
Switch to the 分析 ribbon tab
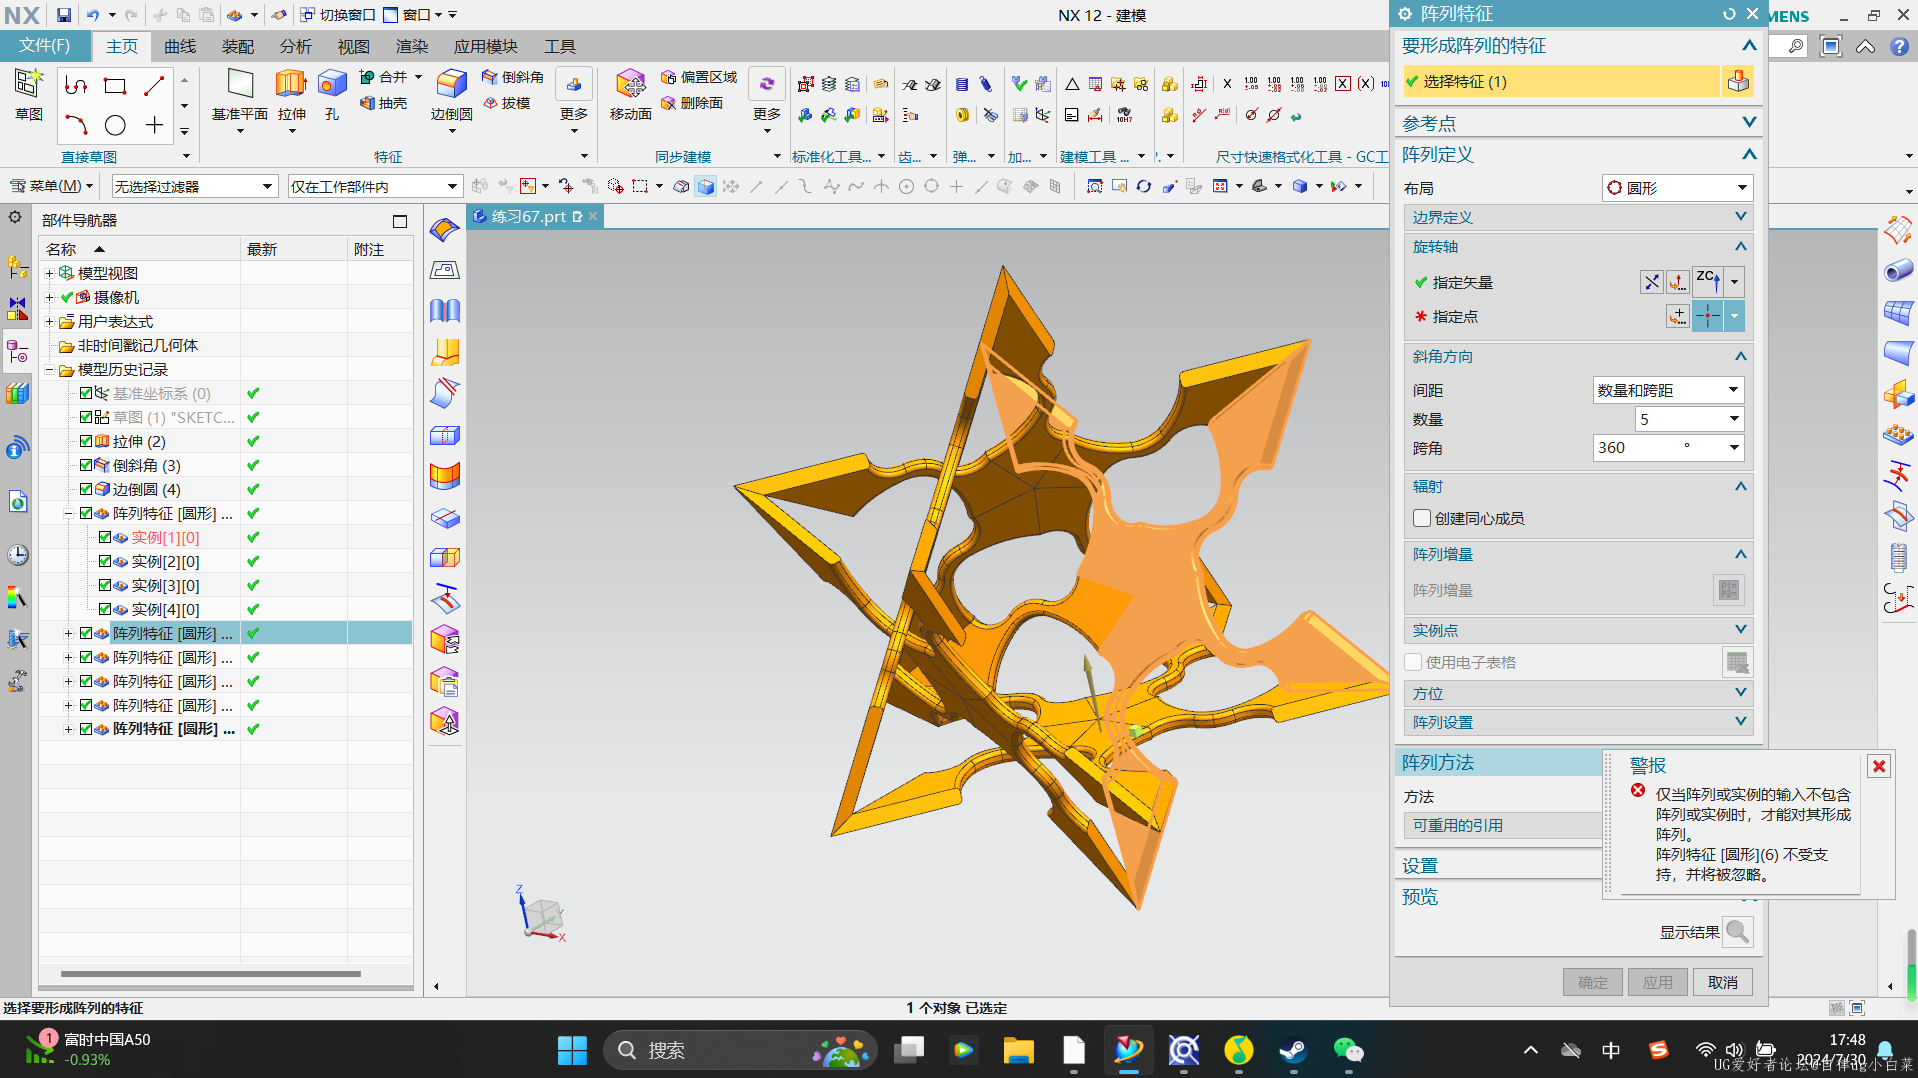pyautogui.click(x=296, y=47)
